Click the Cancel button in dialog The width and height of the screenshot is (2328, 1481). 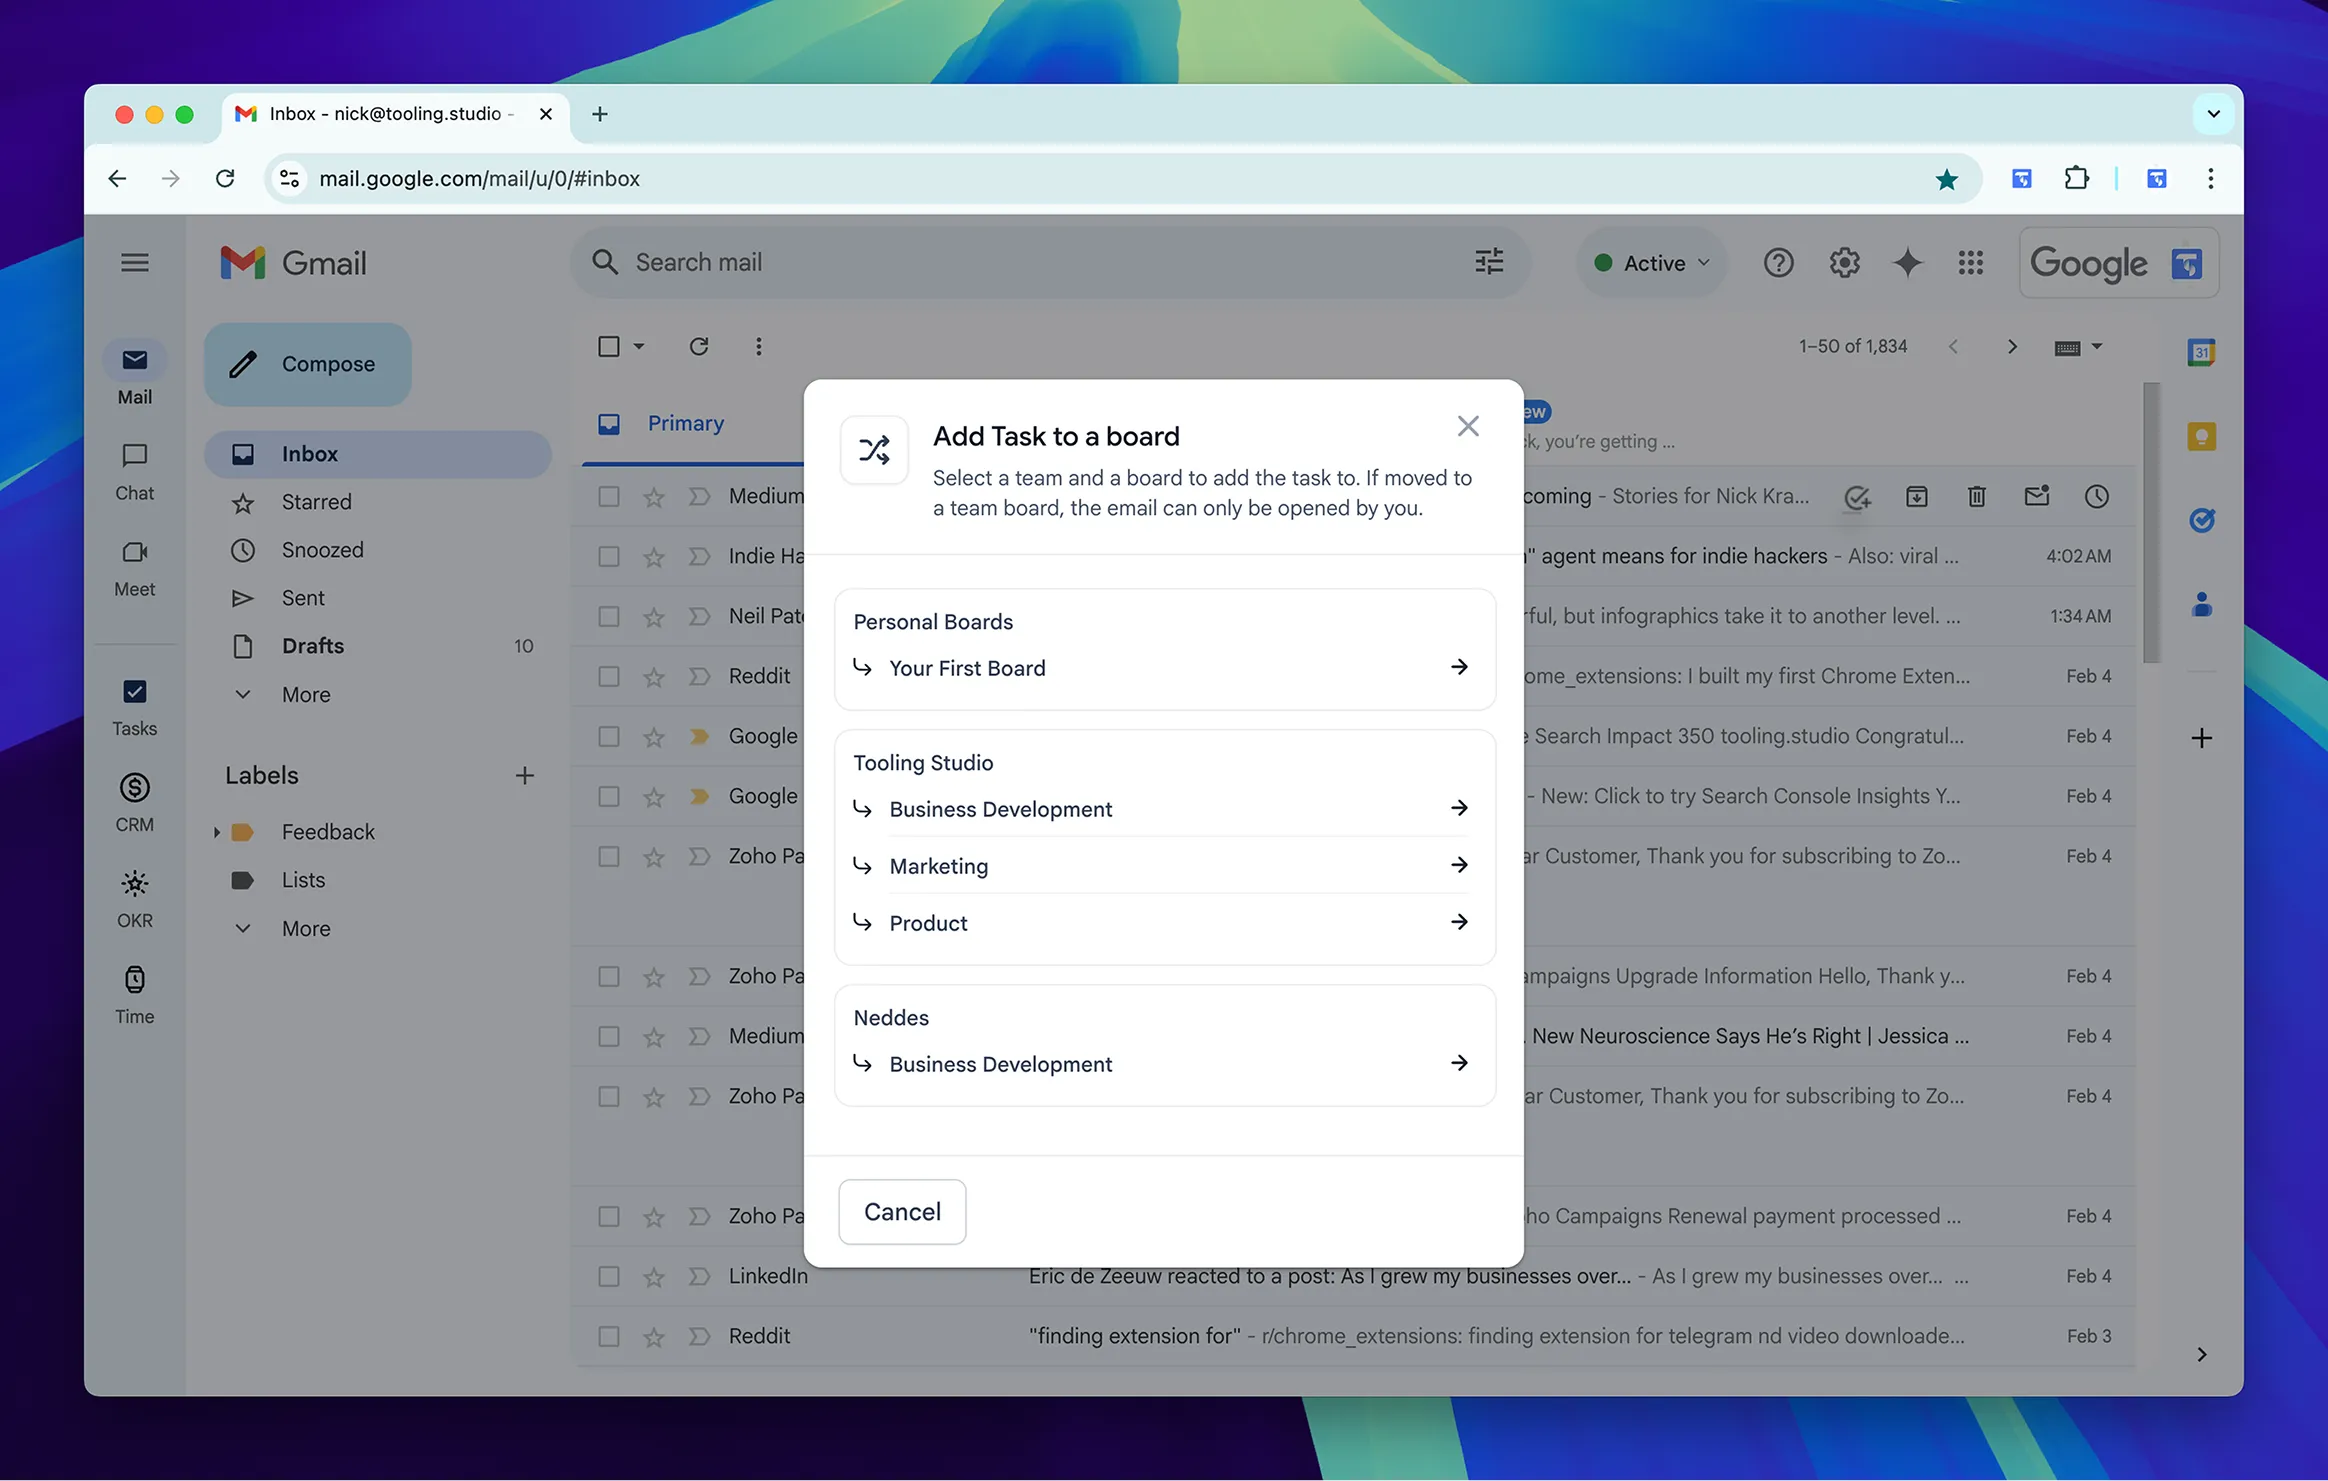coord(902,1211)
